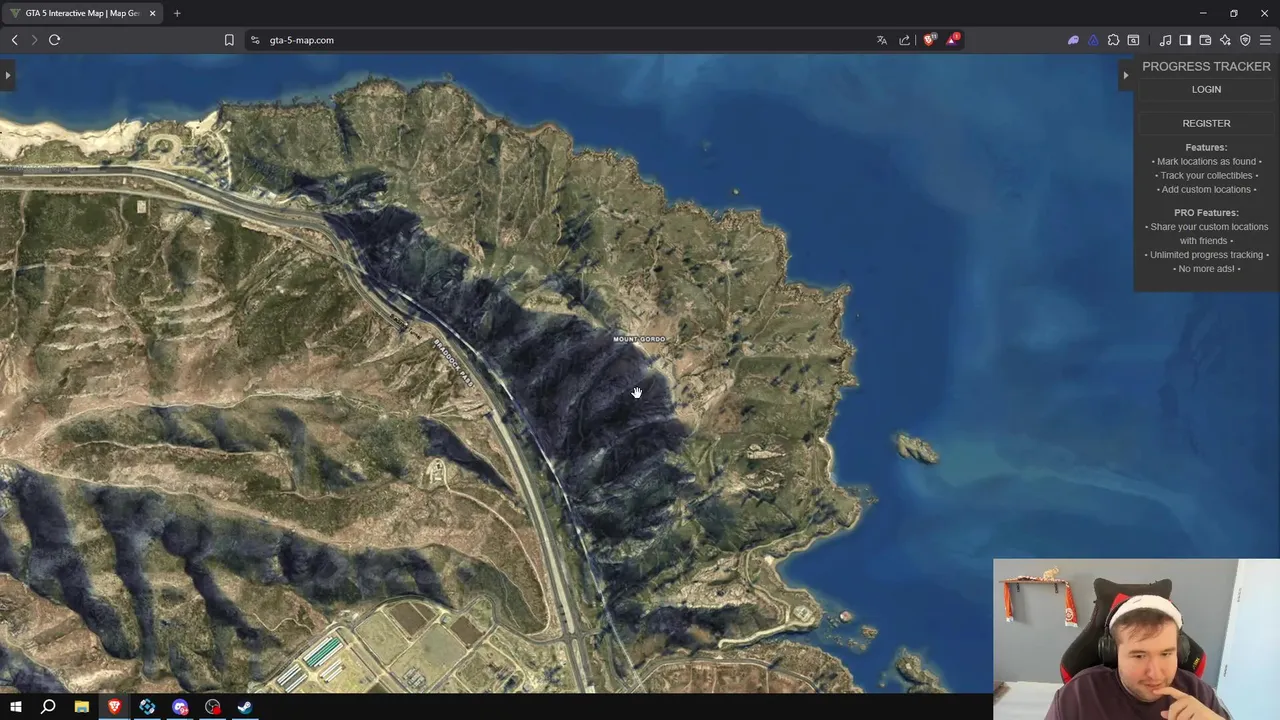Collapse the Progress Tracker panel arrow
This screenshot has width=1280, height=720.
pyautogui.click(x=1125, y=75)
